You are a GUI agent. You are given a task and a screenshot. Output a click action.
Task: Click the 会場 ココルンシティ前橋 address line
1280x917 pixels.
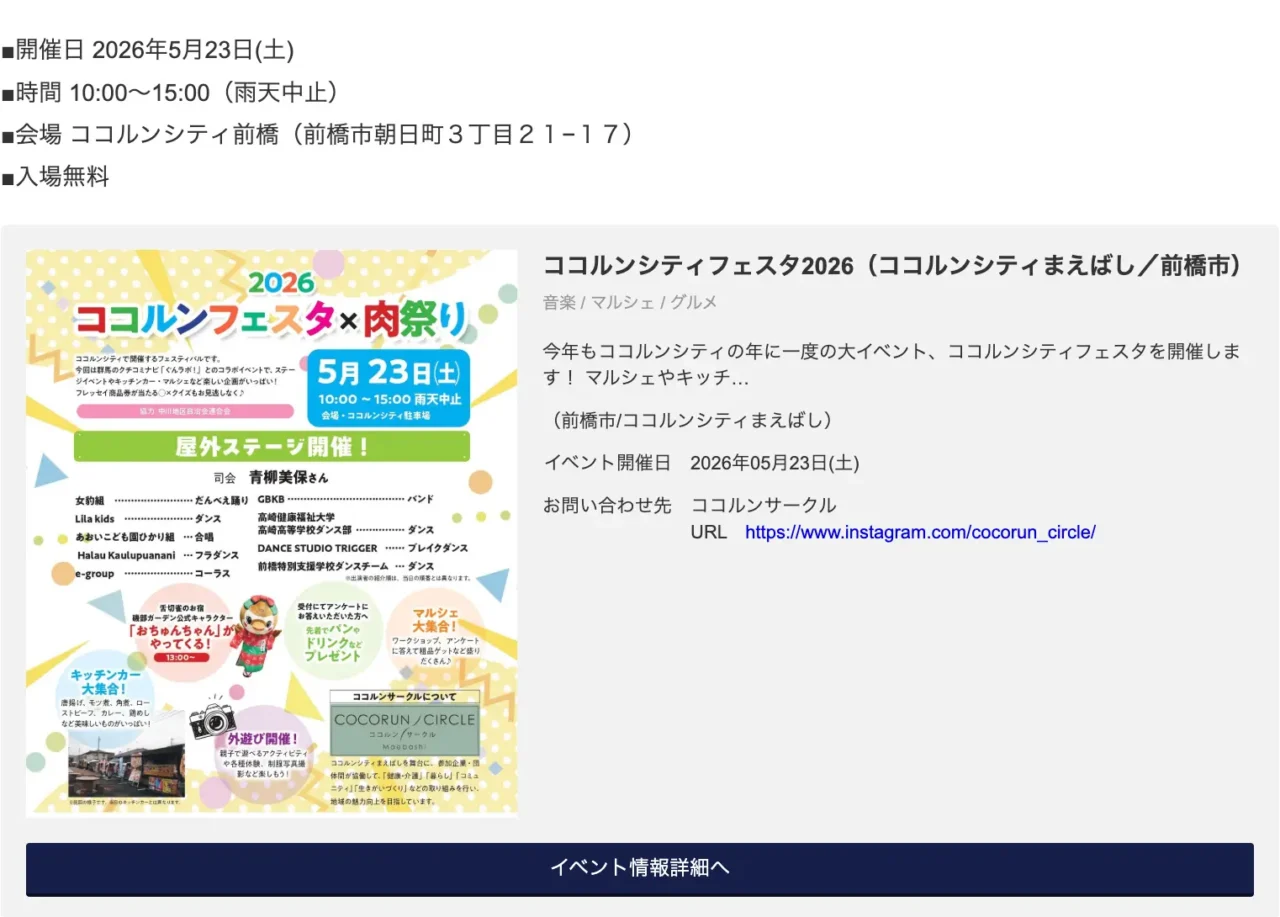coord(318,135)
